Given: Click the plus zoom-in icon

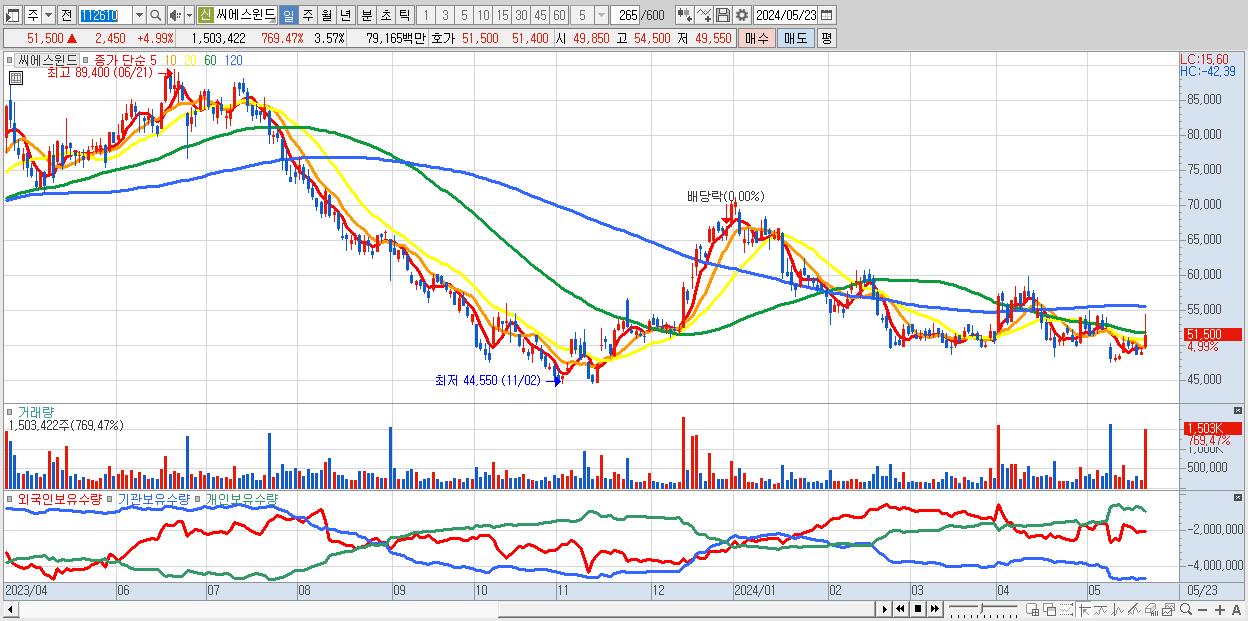Looking at the screenshot, I should (x=1220, y=609).
